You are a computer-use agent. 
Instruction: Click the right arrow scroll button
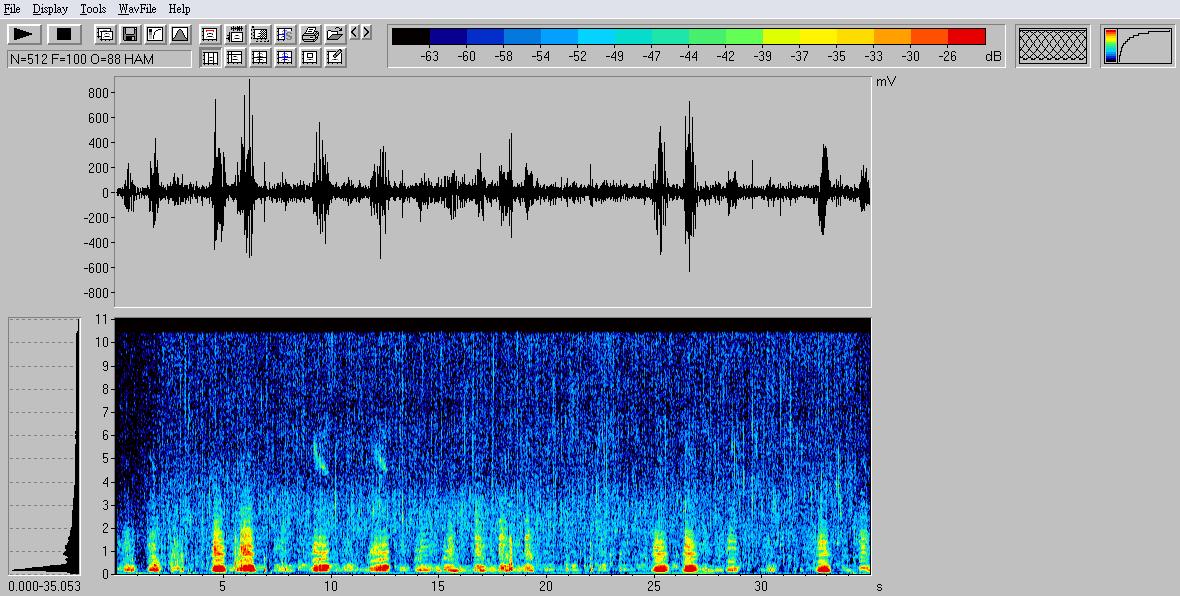point(366,33)
